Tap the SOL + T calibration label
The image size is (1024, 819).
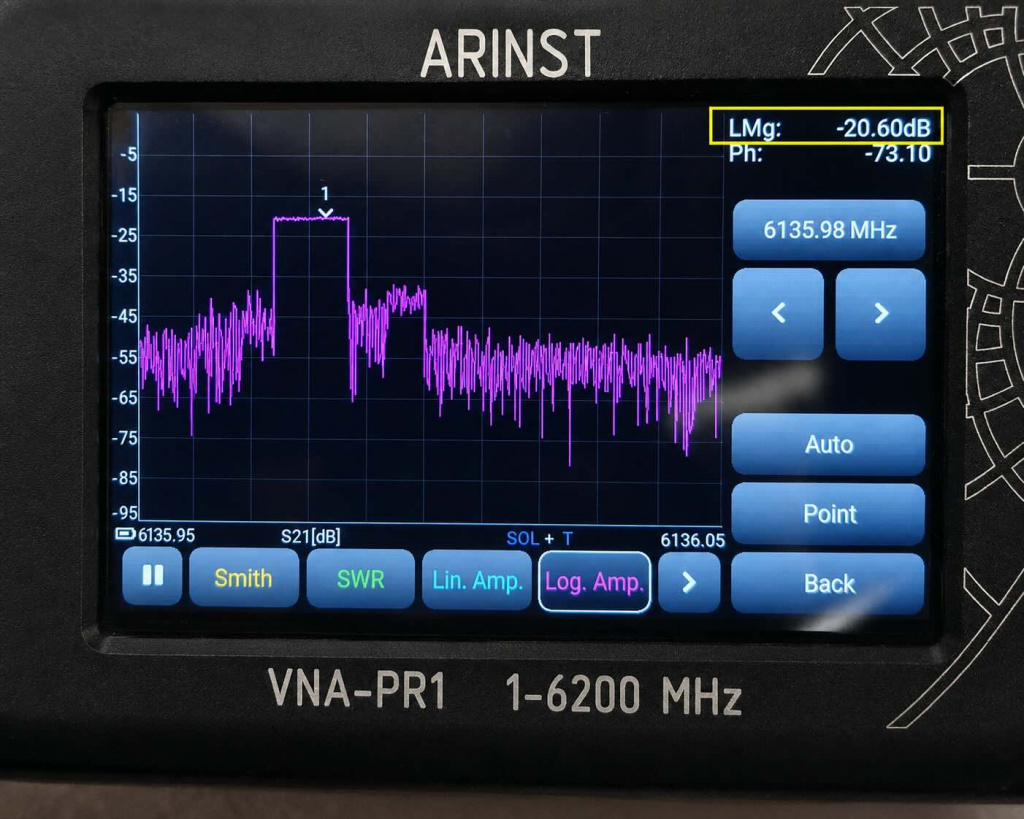click(540, 539)
